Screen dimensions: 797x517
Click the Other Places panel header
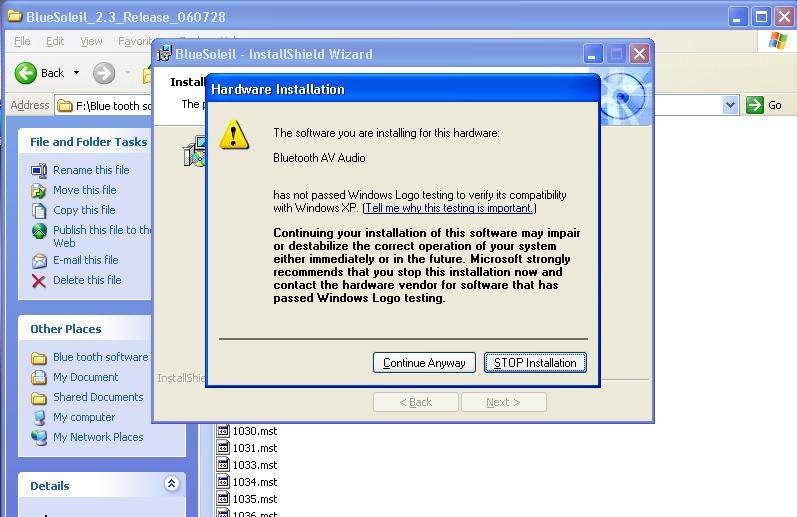coord(85,328)
